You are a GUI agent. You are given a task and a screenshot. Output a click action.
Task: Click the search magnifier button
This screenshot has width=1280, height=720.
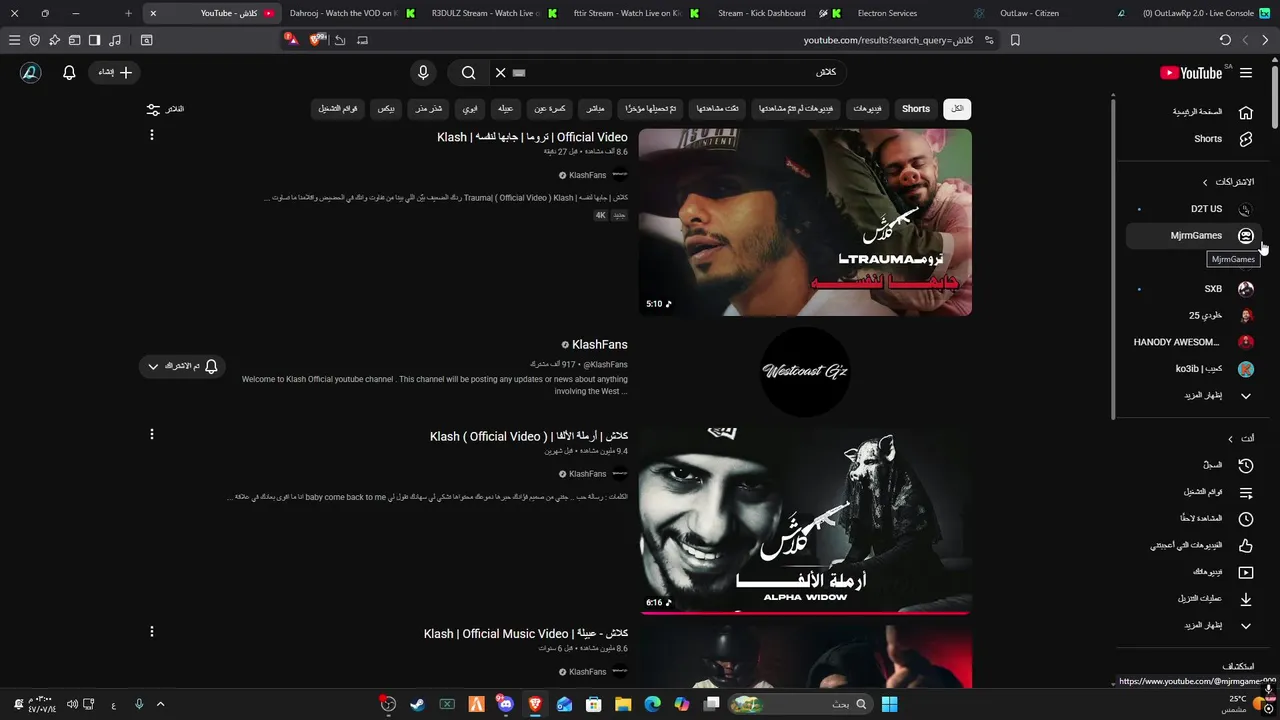468,73
